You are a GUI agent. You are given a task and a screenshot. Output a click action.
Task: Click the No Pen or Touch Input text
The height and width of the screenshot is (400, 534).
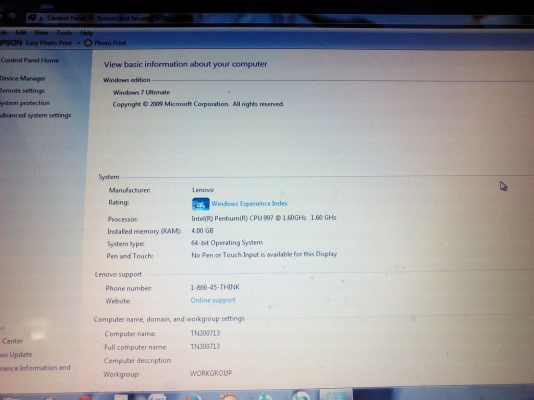[x=264, y=255]
